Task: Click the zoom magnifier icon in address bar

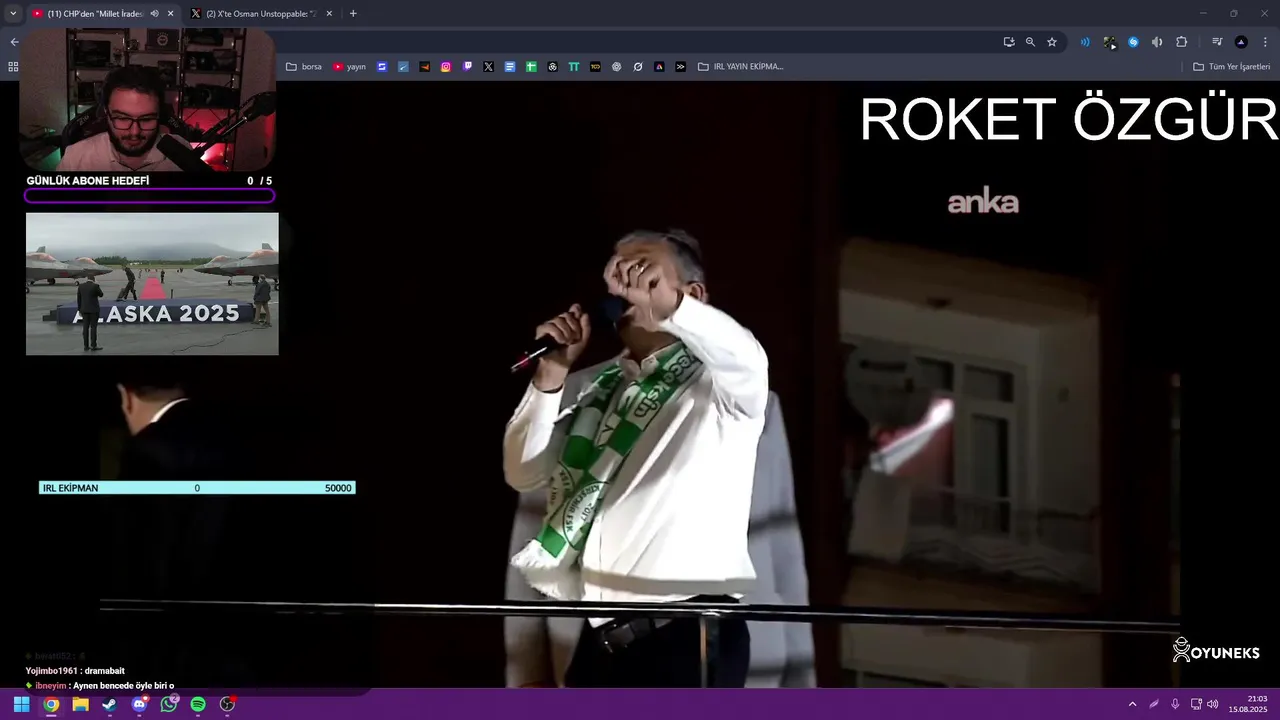Action: (x=1030, y=42)
